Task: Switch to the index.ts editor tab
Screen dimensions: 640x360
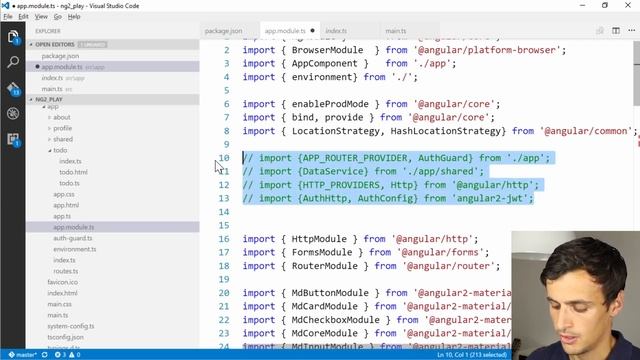Action: click(x=350, y=31)
